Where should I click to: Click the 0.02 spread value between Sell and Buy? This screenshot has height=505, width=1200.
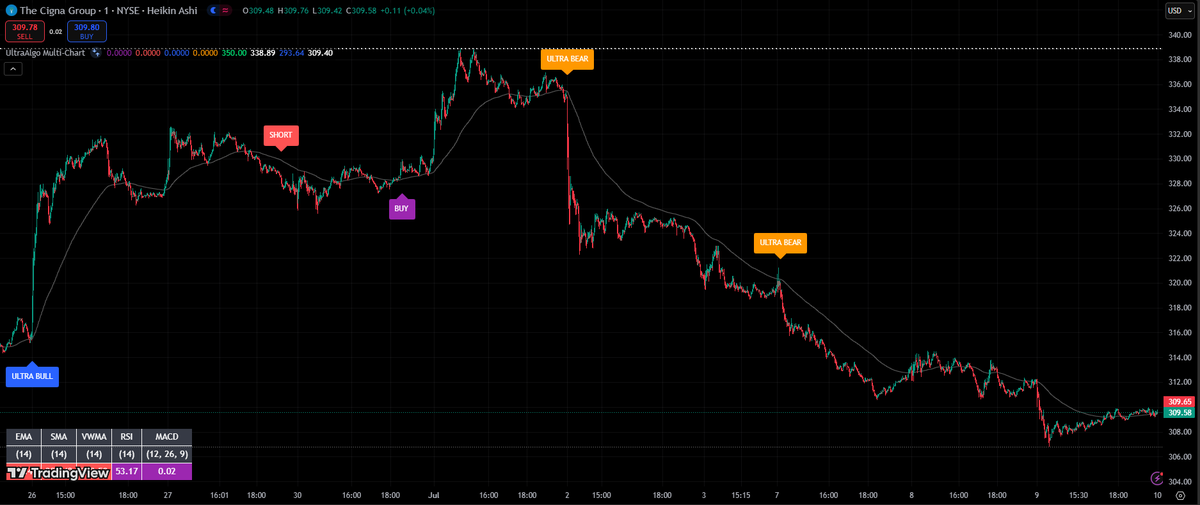point(56,31)
